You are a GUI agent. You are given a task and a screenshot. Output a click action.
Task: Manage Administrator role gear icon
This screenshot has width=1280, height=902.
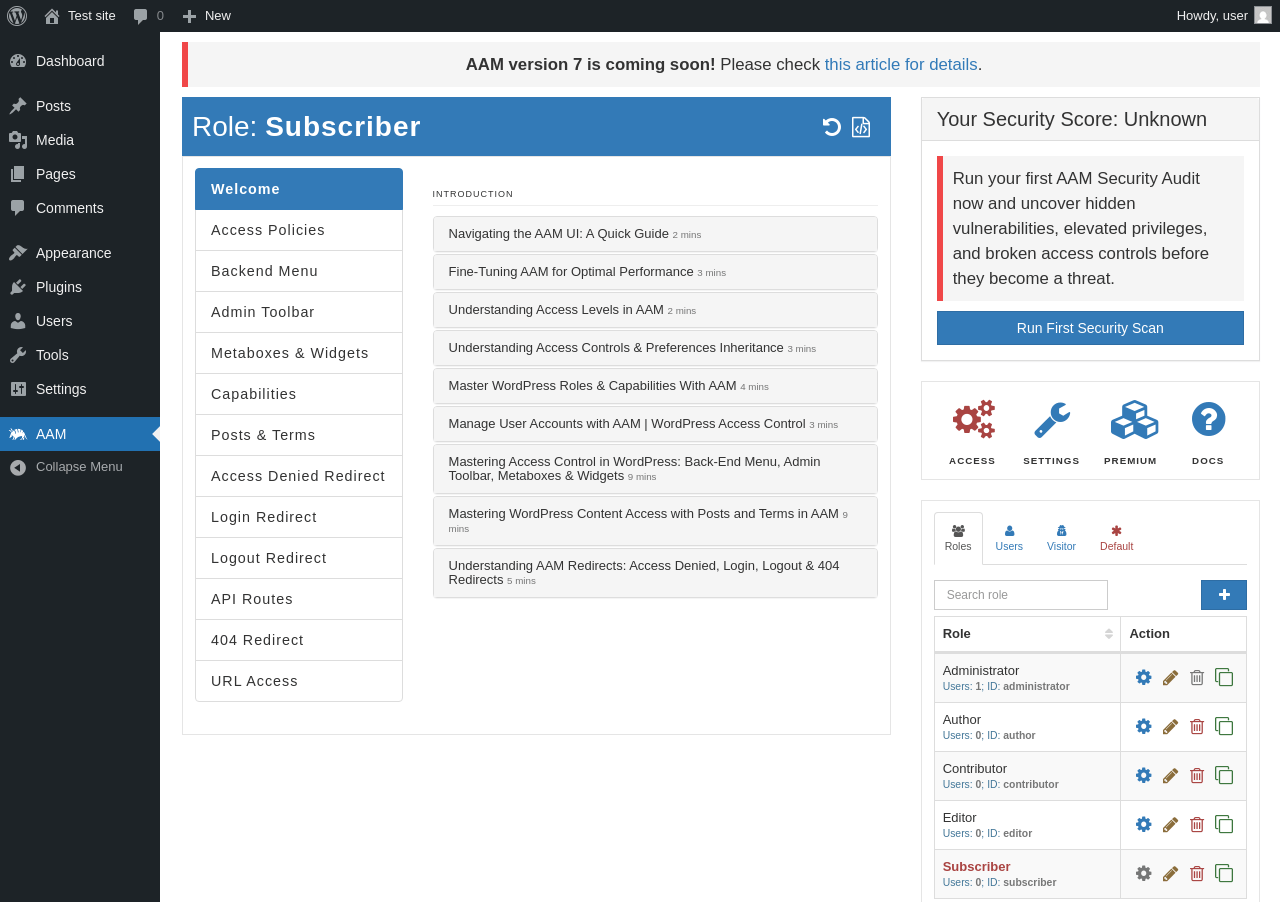pos(1143,677)
